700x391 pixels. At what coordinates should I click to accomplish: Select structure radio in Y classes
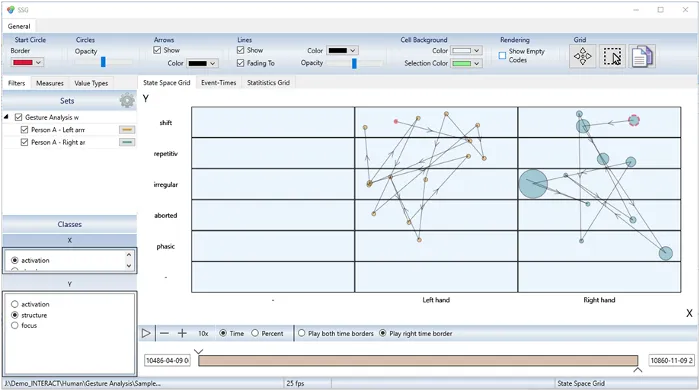tap(15, 315)
